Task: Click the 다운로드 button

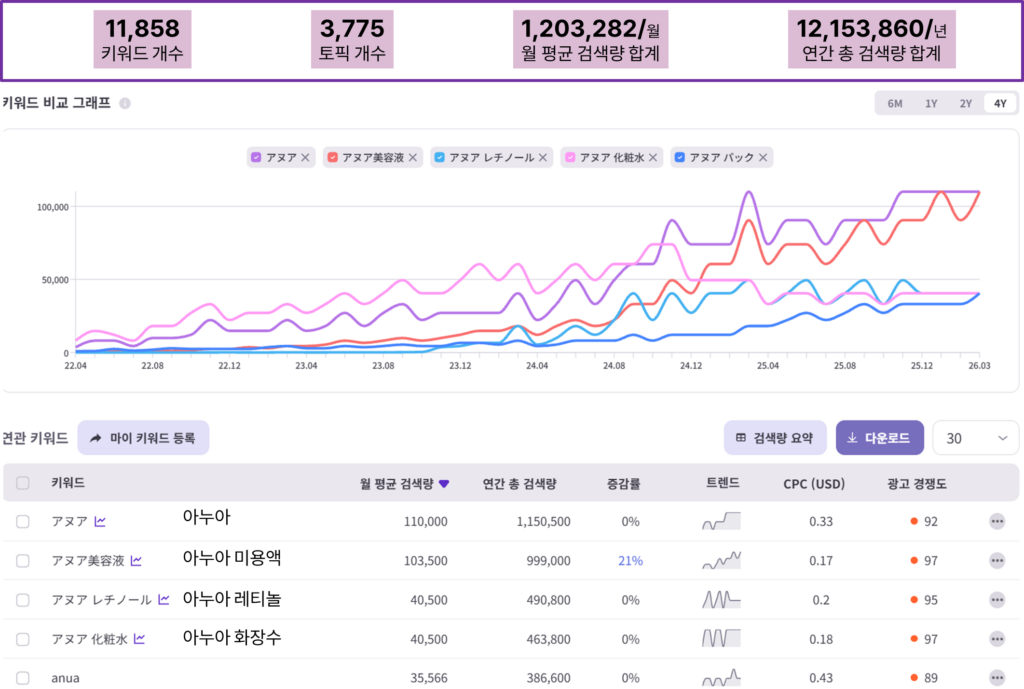Action: point(879,438)
